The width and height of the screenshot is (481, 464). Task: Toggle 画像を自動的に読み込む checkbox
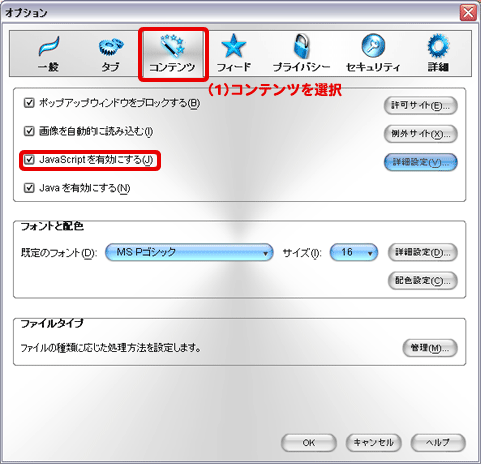coord(29,131)
